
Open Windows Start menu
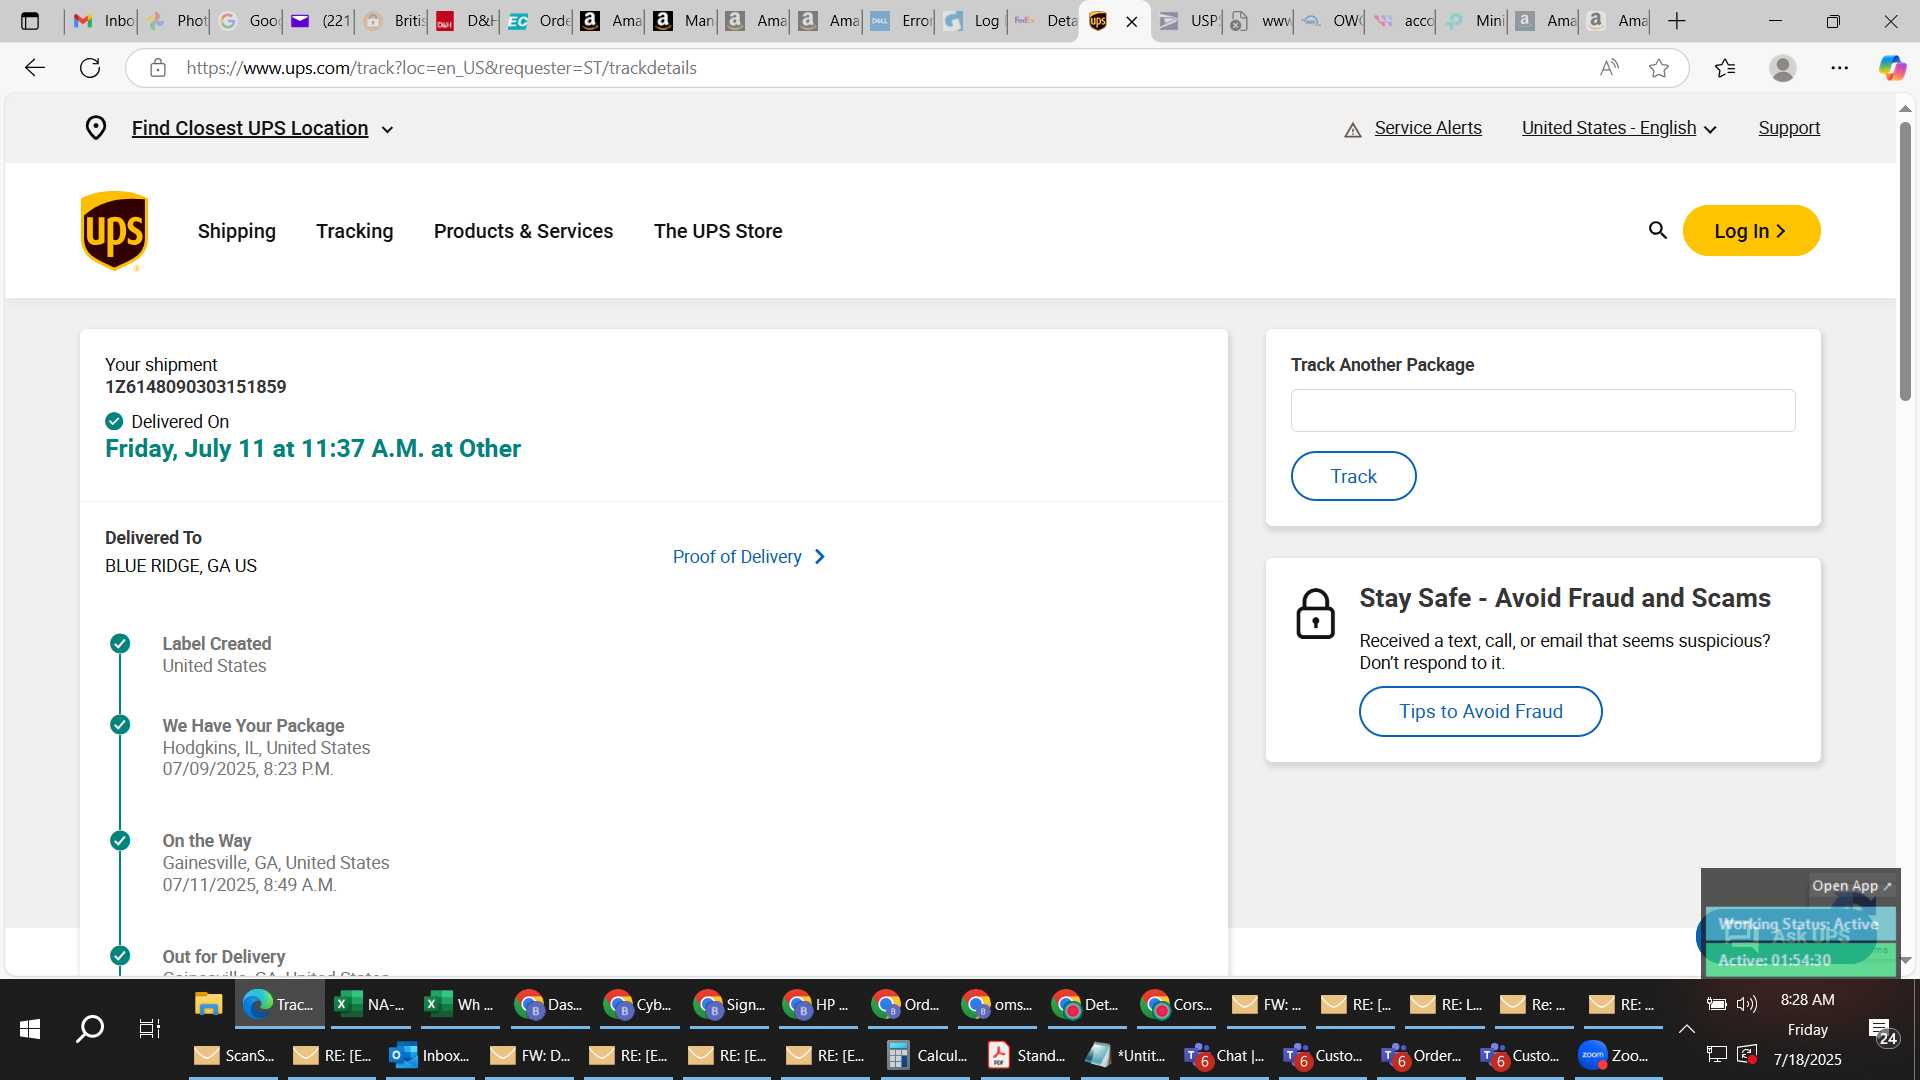click(x=30, y=1029)
